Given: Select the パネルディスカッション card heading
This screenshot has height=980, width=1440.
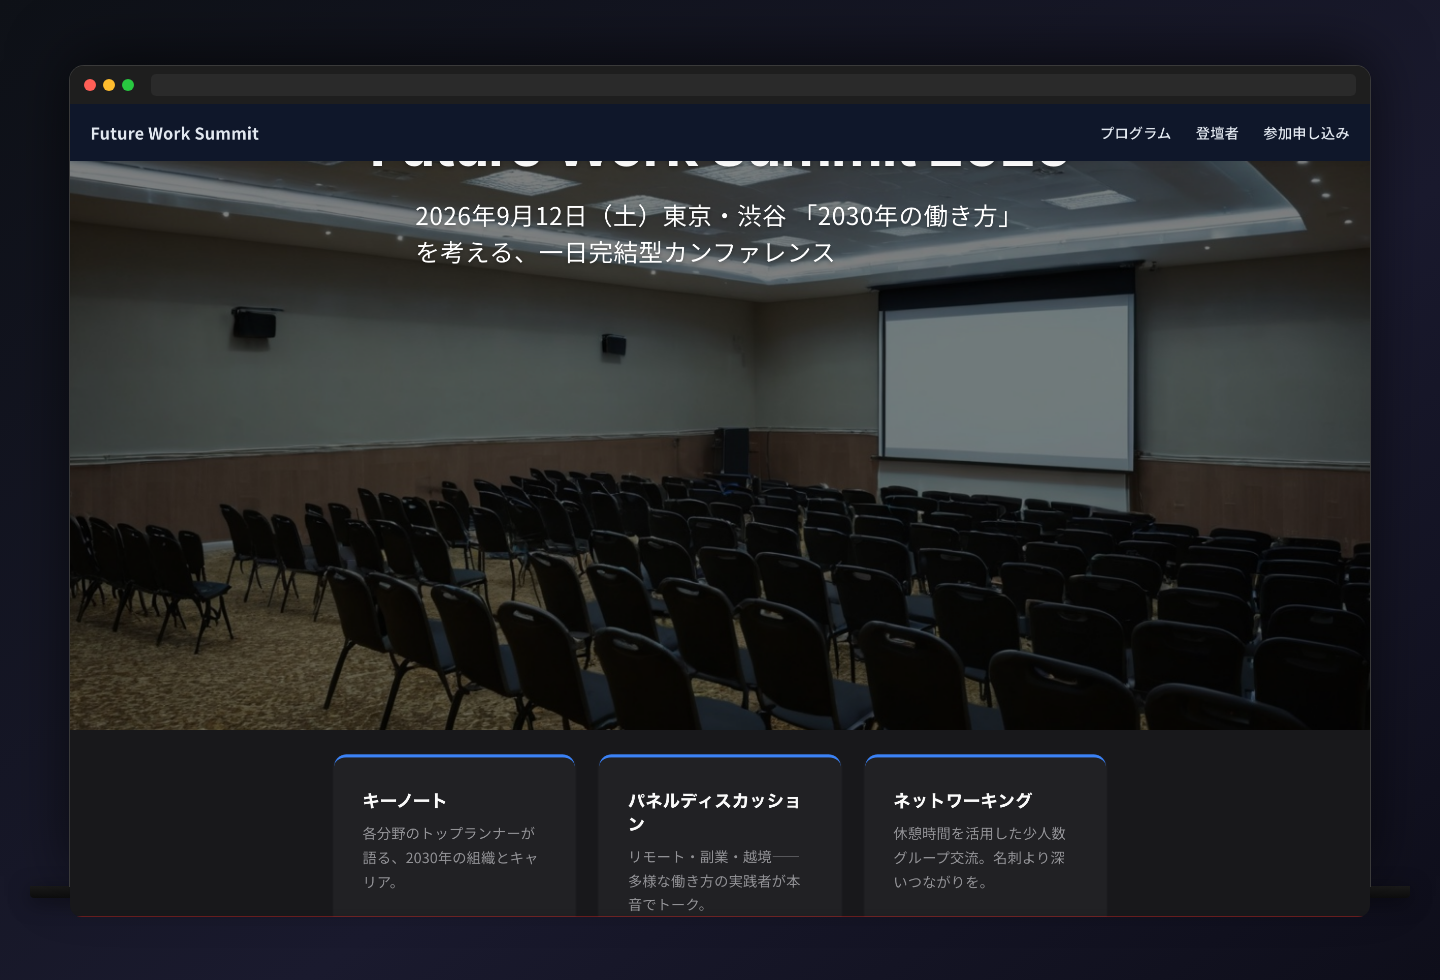Looking at the screenshot, I should (x=714, y=812).
